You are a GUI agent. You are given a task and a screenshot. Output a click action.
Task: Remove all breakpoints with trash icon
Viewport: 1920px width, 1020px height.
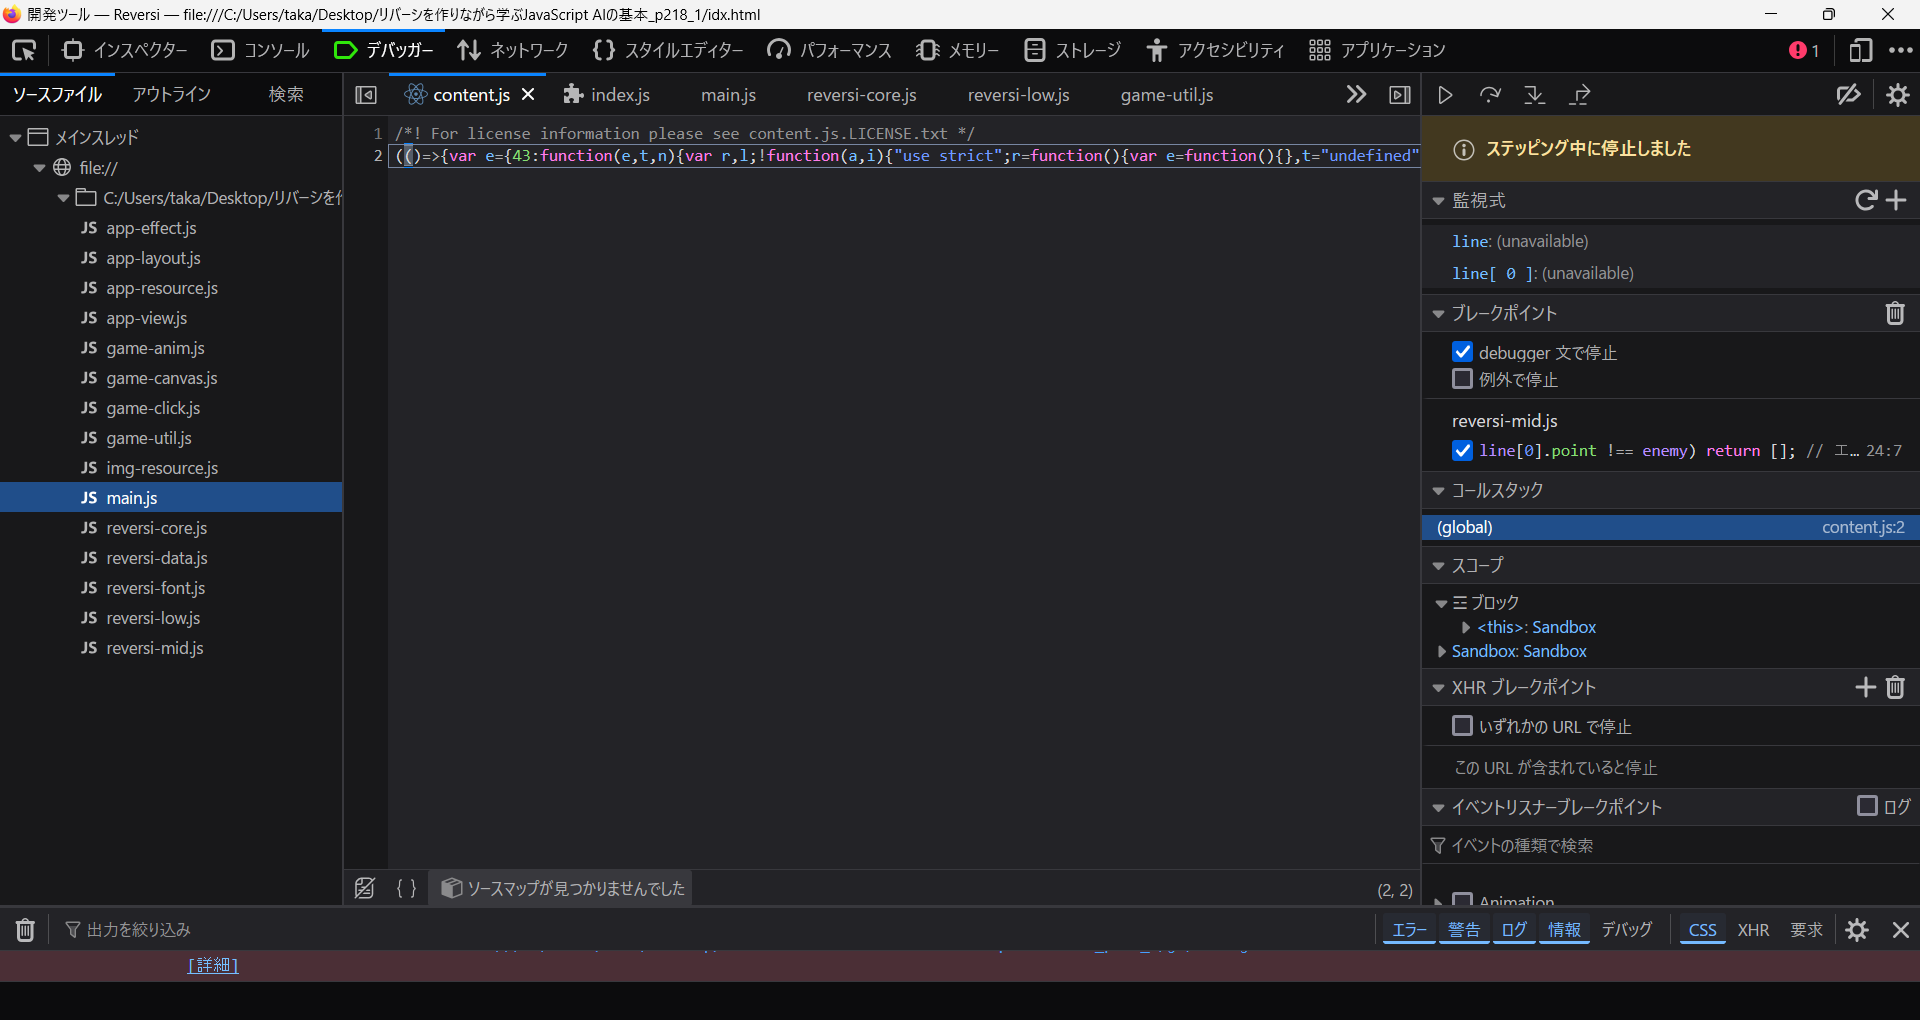tap(1894, 314)
